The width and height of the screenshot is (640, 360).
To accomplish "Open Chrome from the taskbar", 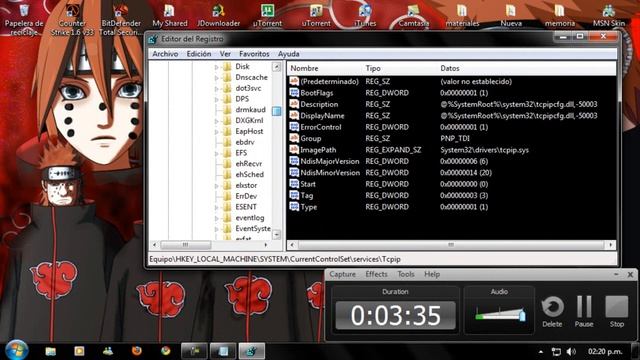I will coord(165,351).
